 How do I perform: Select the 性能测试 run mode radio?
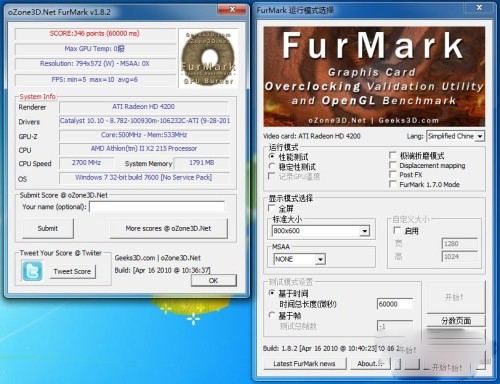click(x=272, y=156)
